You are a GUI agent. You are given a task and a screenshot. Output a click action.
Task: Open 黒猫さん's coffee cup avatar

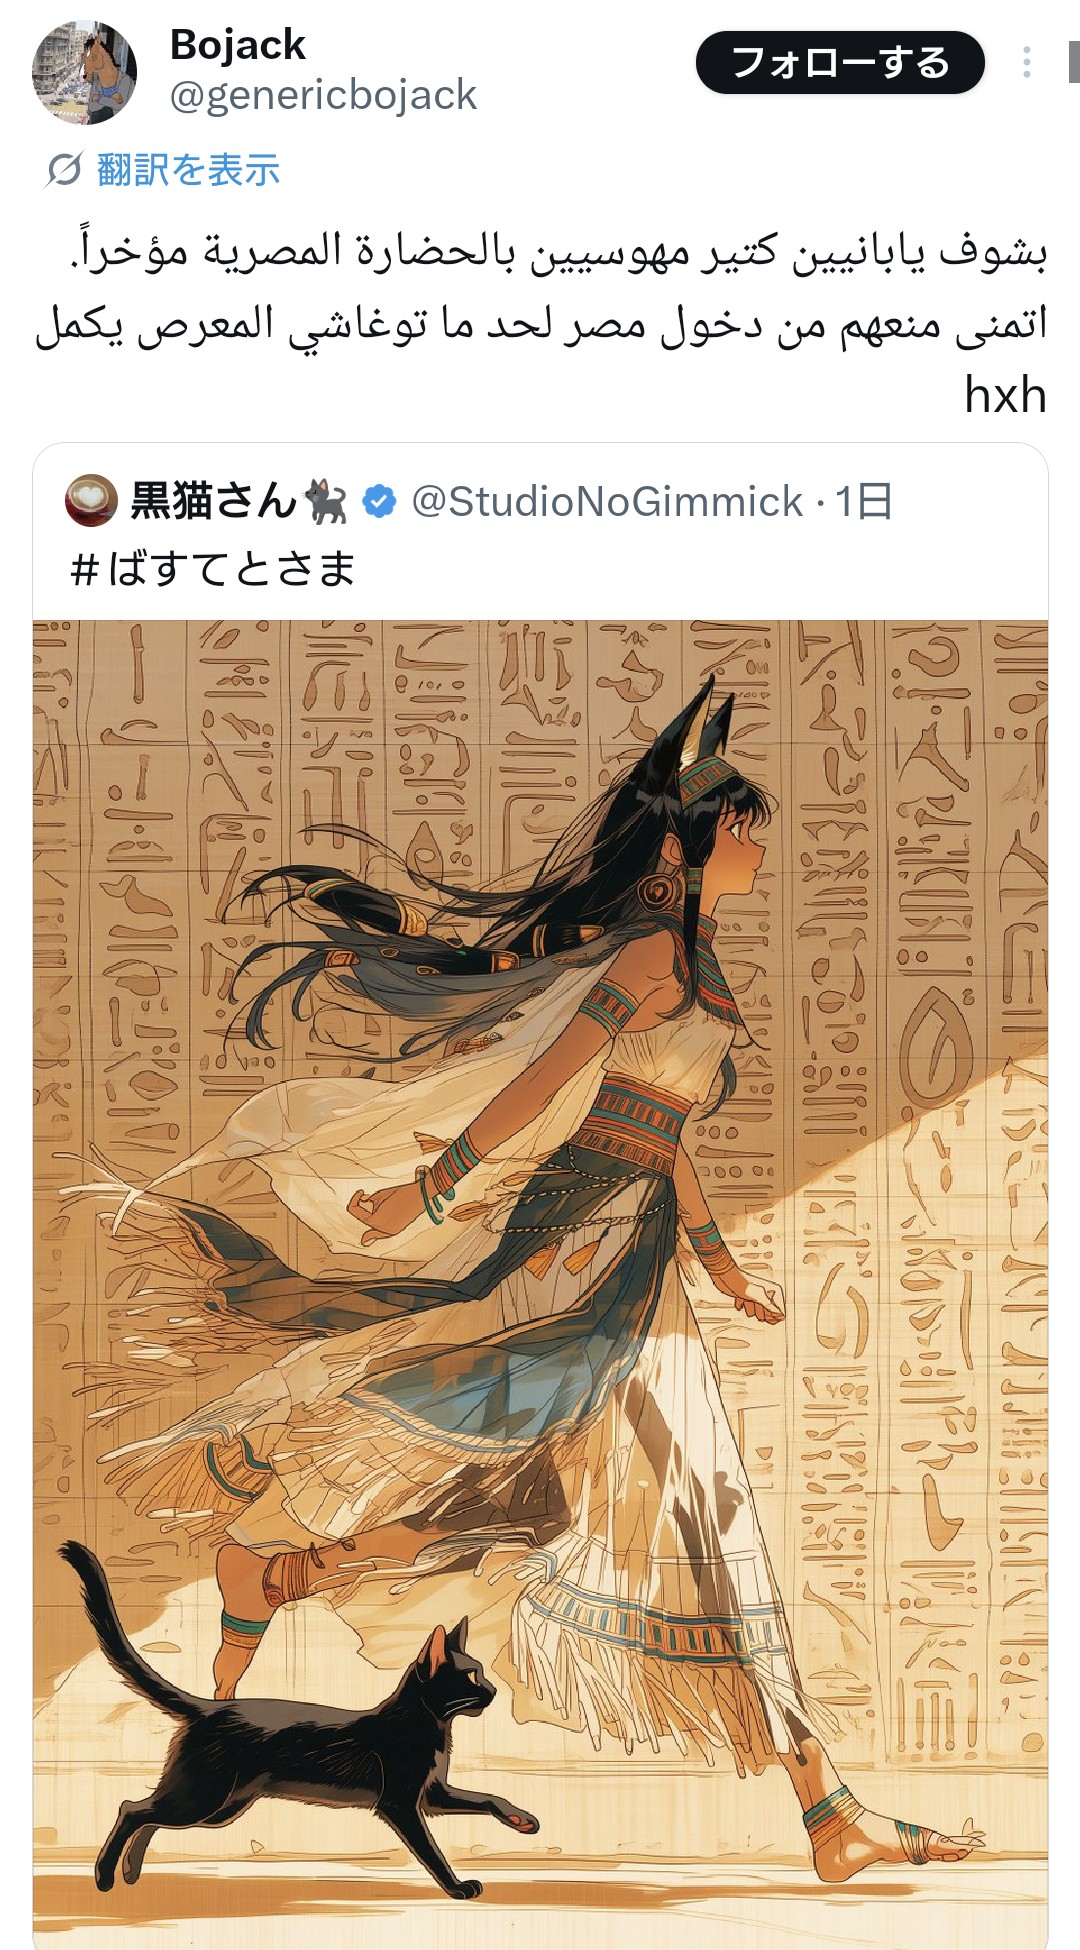[x=91, y=500]
